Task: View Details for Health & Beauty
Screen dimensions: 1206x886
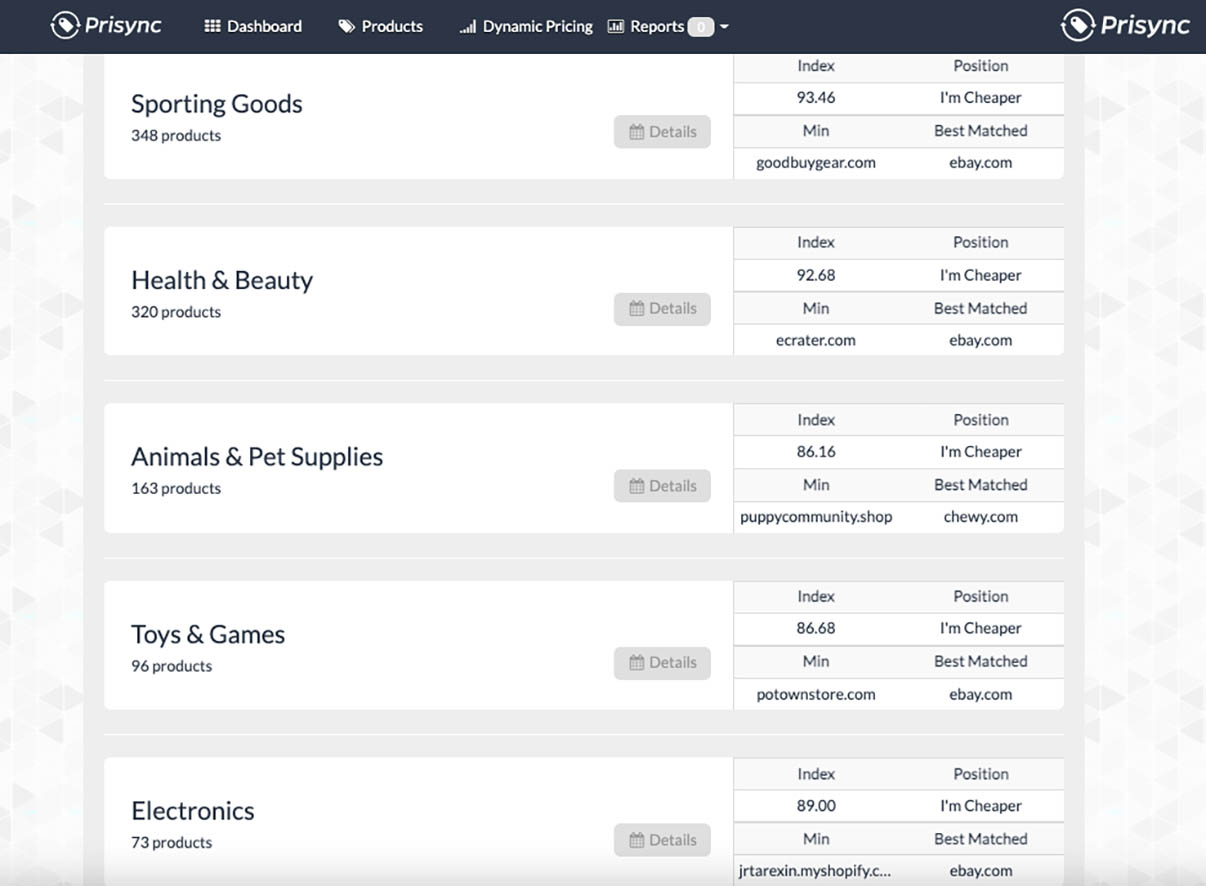Action: point(662,309)
